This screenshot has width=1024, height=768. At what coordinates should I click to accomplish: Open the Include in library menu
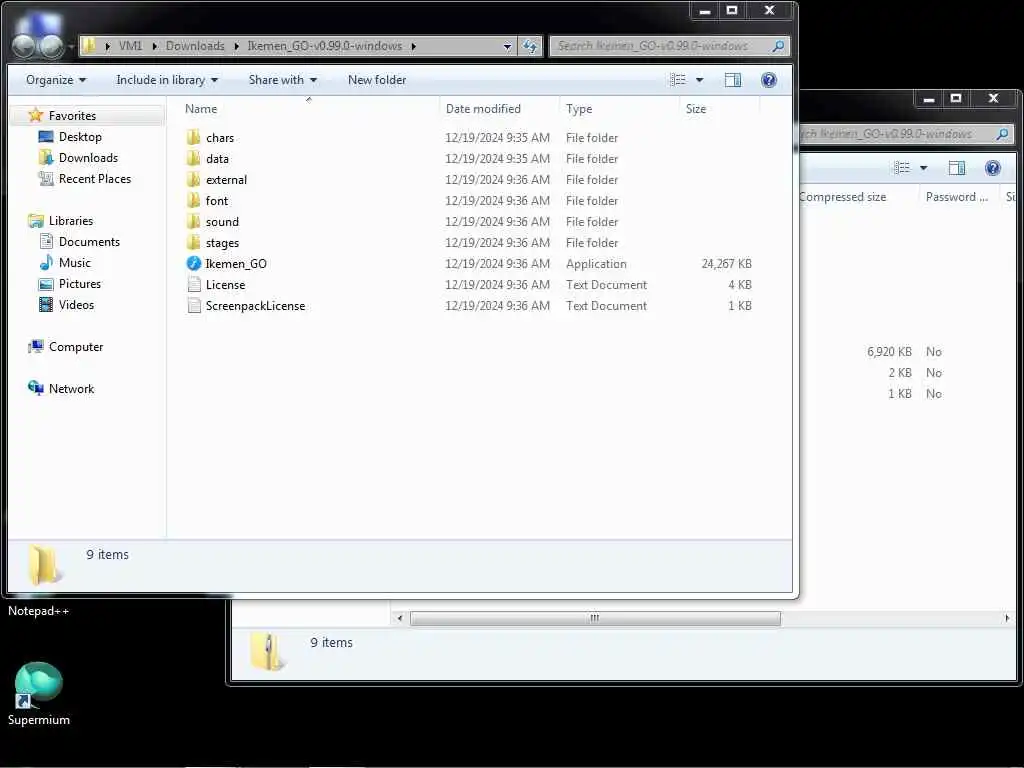[x=167, y=80]
